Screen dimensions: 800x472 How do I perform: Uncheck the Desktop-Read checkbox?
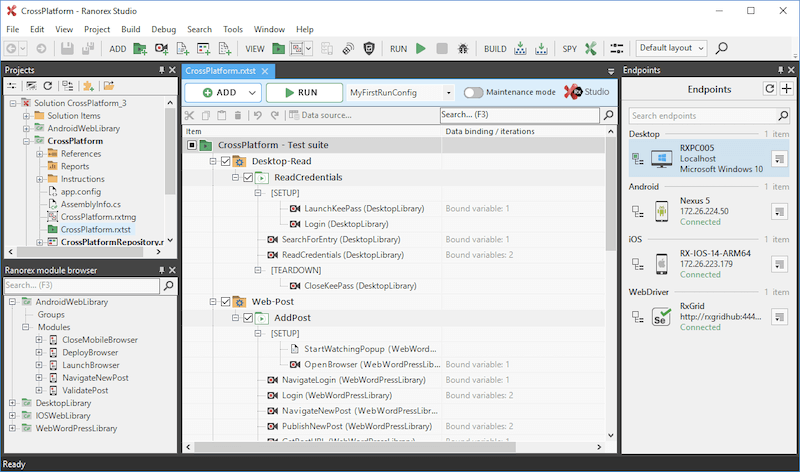click(x=226, y=161)
